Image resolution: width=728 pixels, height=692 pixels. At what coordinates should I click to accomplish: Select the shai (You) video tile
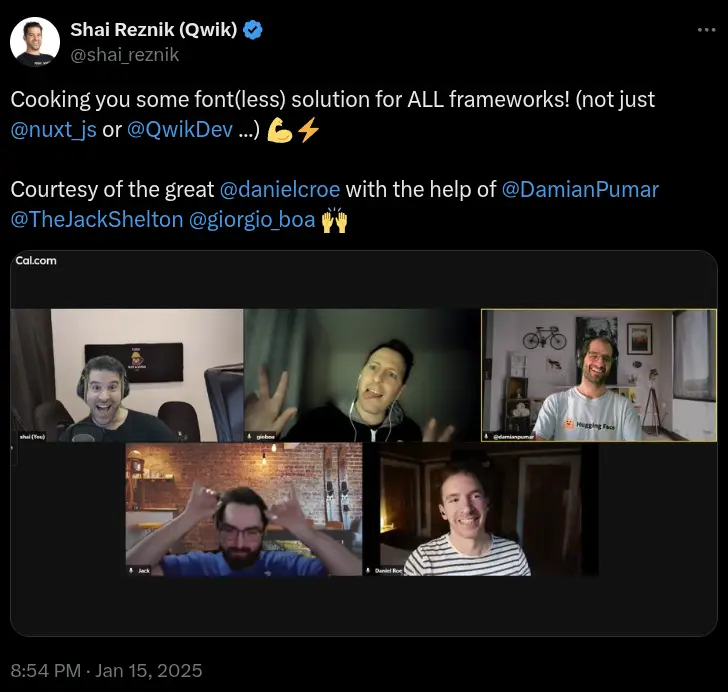[127, 375]
